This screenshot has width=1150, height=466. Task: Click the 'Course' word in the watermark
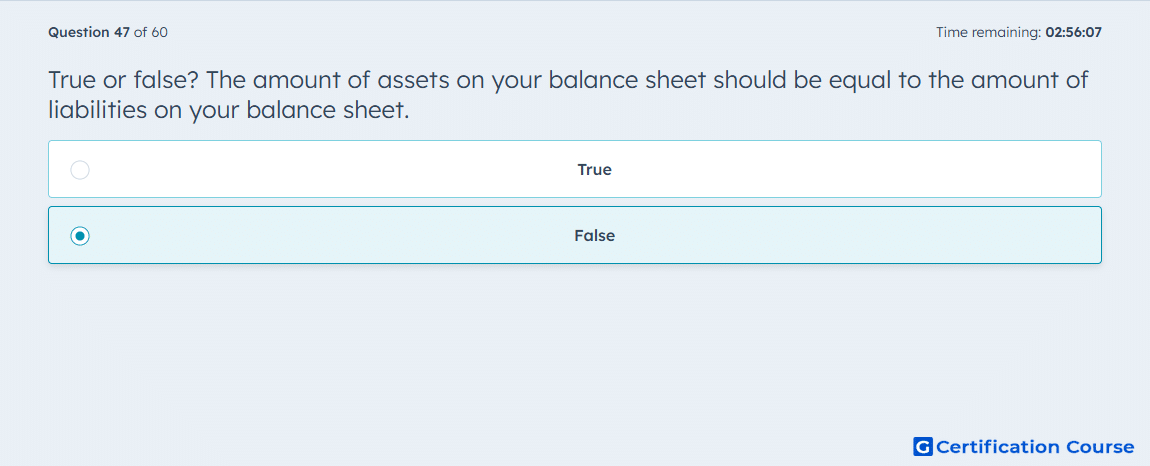(1099, 447)
